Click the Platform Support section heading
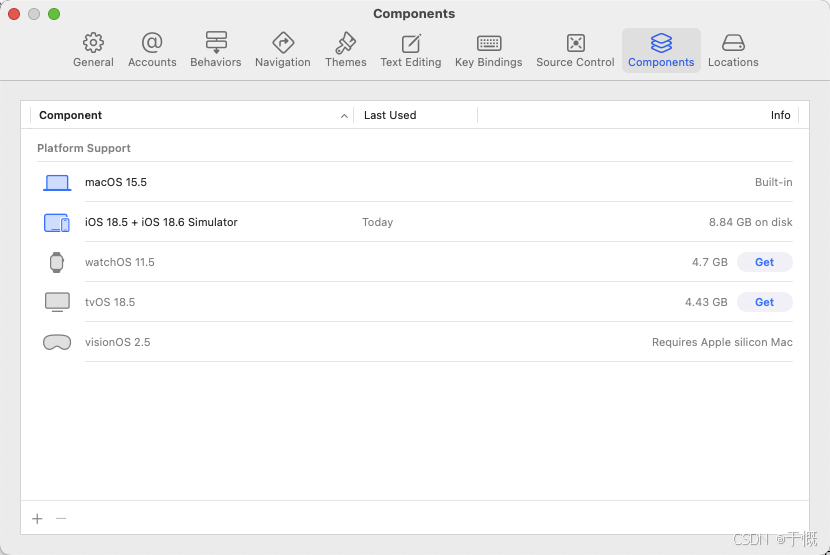 click(84, 148)
